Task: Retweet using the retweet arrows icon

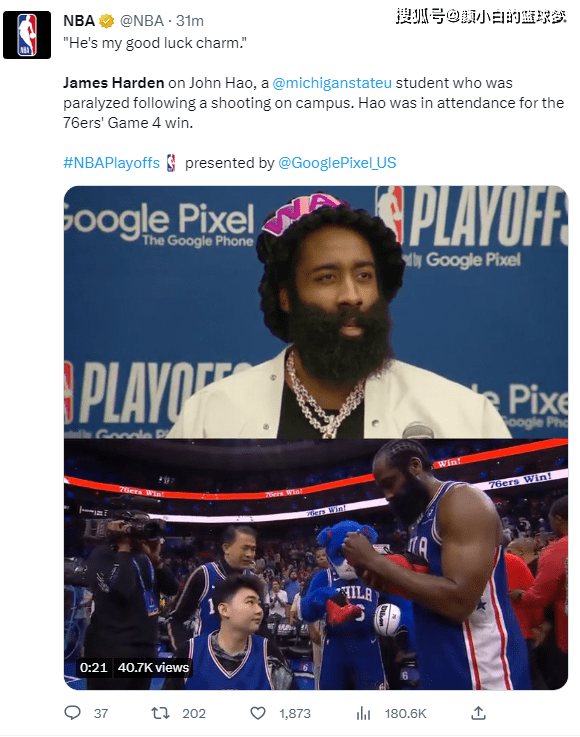Action: [160, 713]
